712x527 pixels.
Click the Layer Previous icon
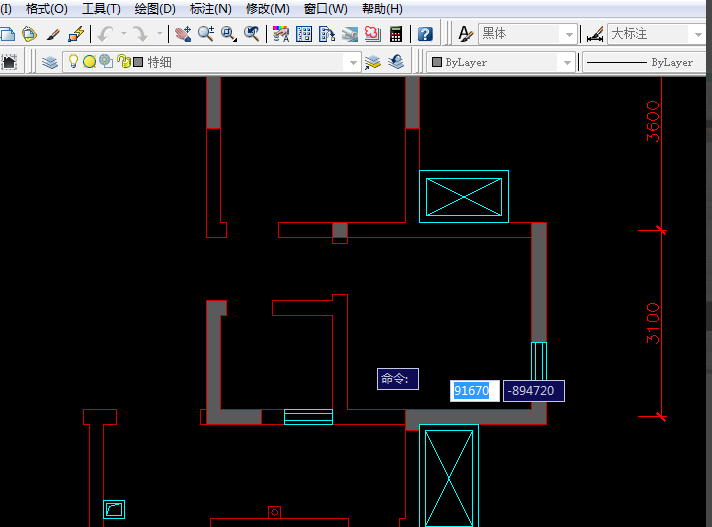[396, 62]
